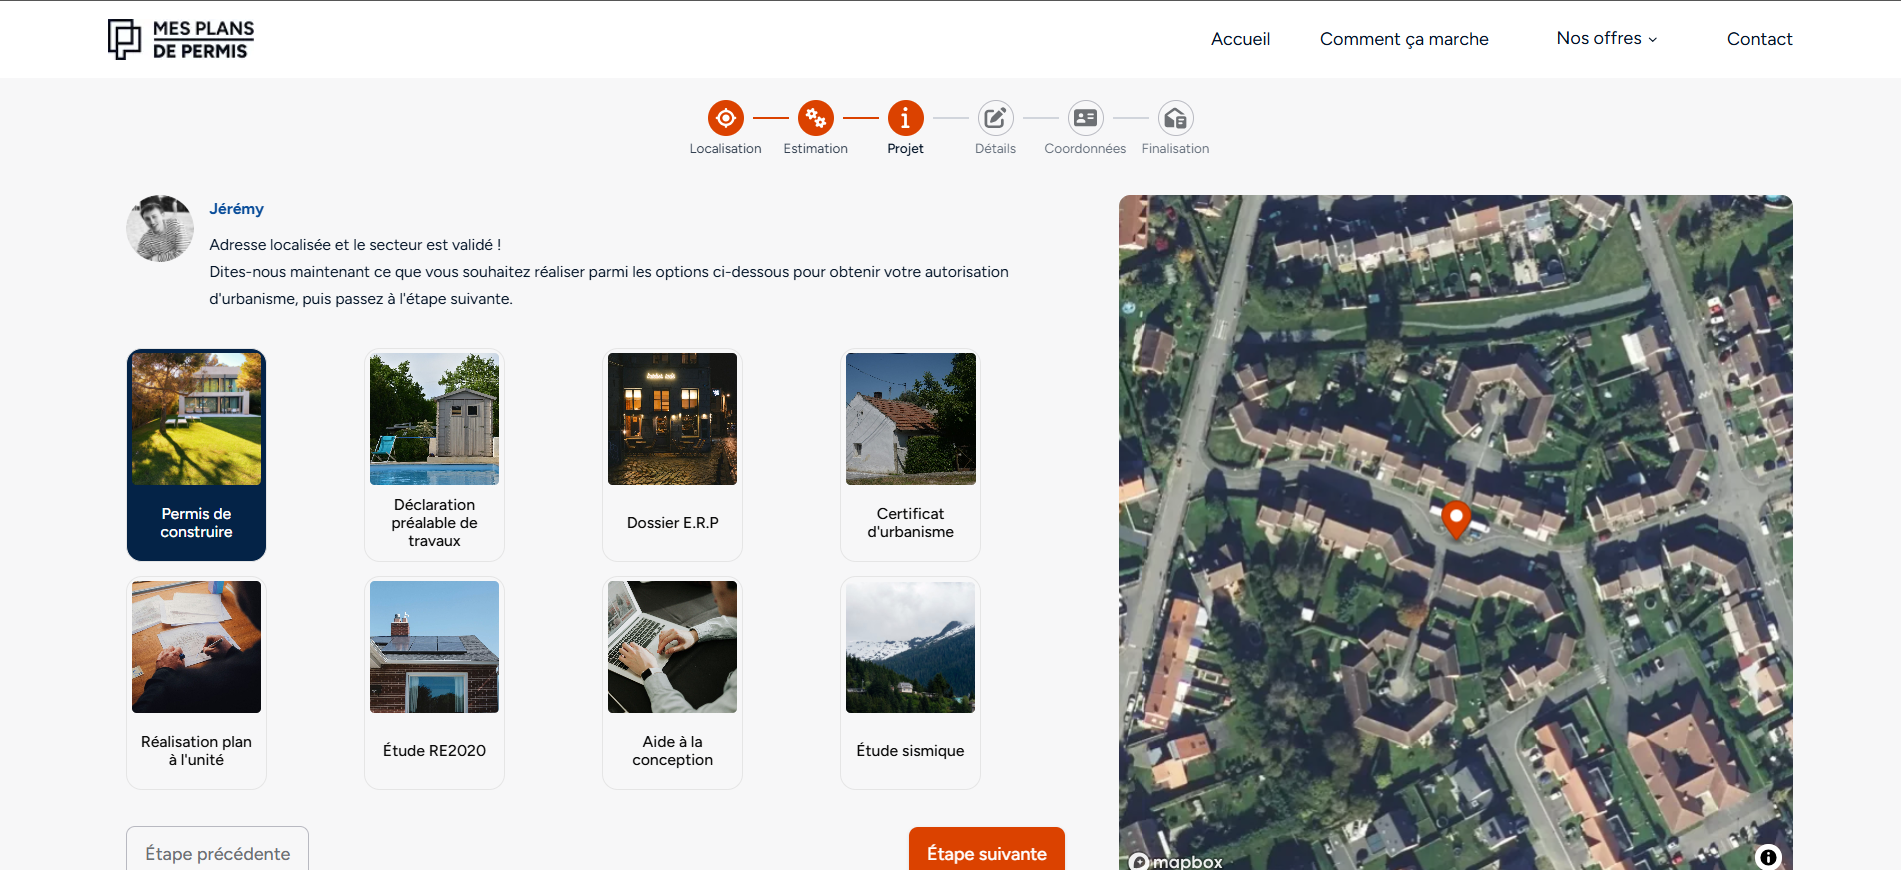The height and width of the screenshot is (870, 1901).
Task: Open the Accueil menu item
Action: pyautogui.click(x=1240, y=39)
